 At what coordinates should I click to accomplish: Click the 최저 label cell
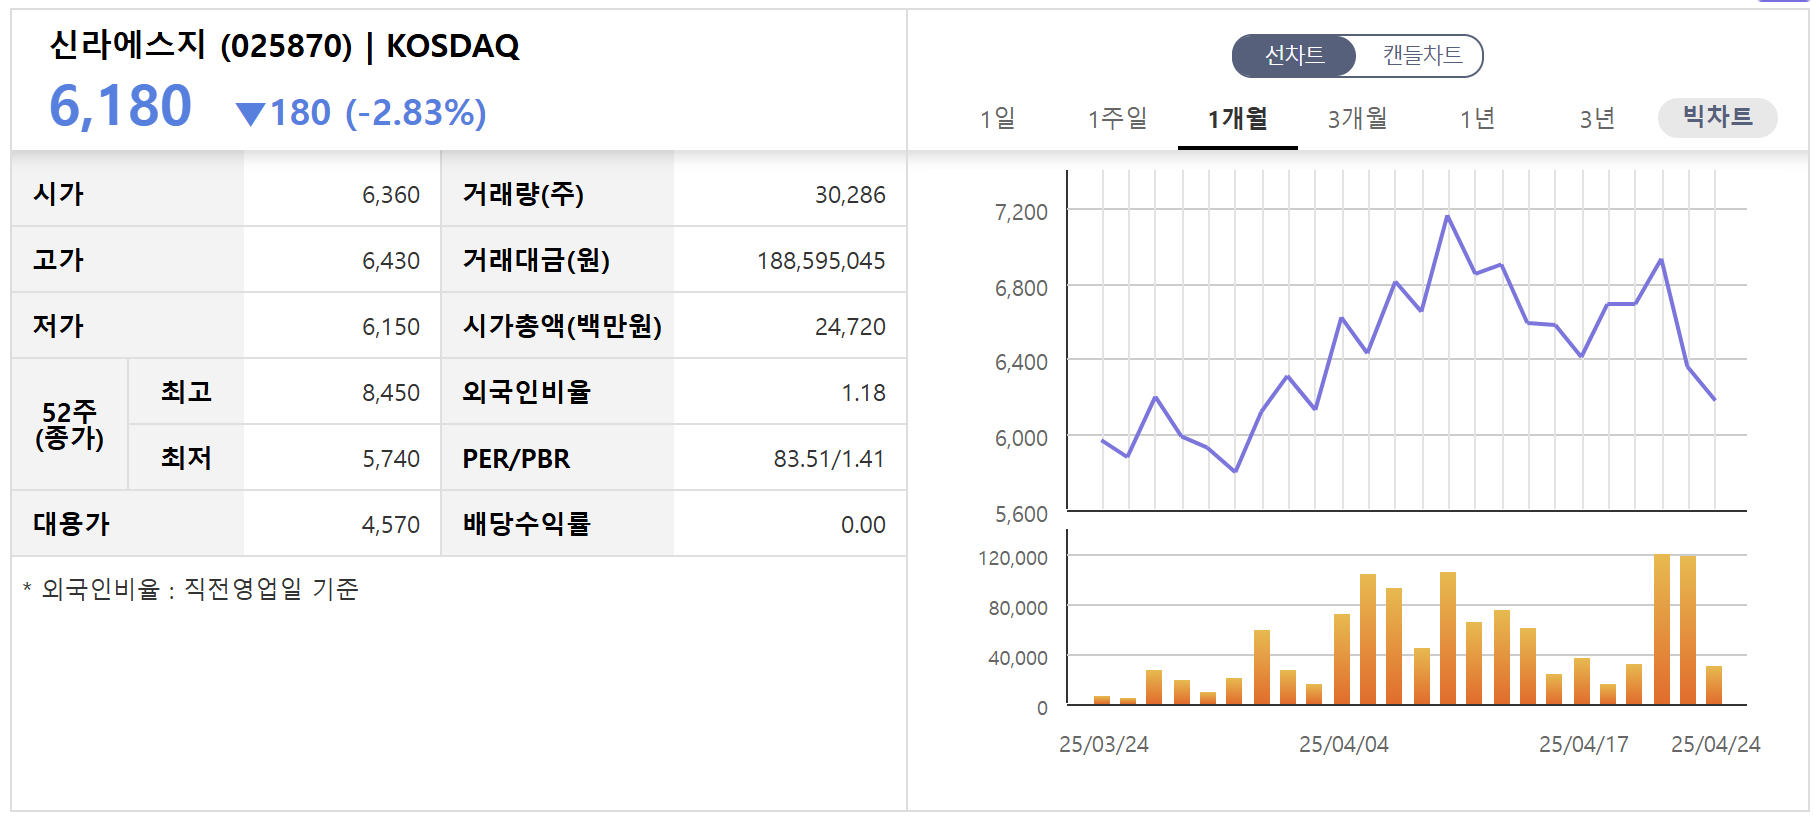coord(186,458)
